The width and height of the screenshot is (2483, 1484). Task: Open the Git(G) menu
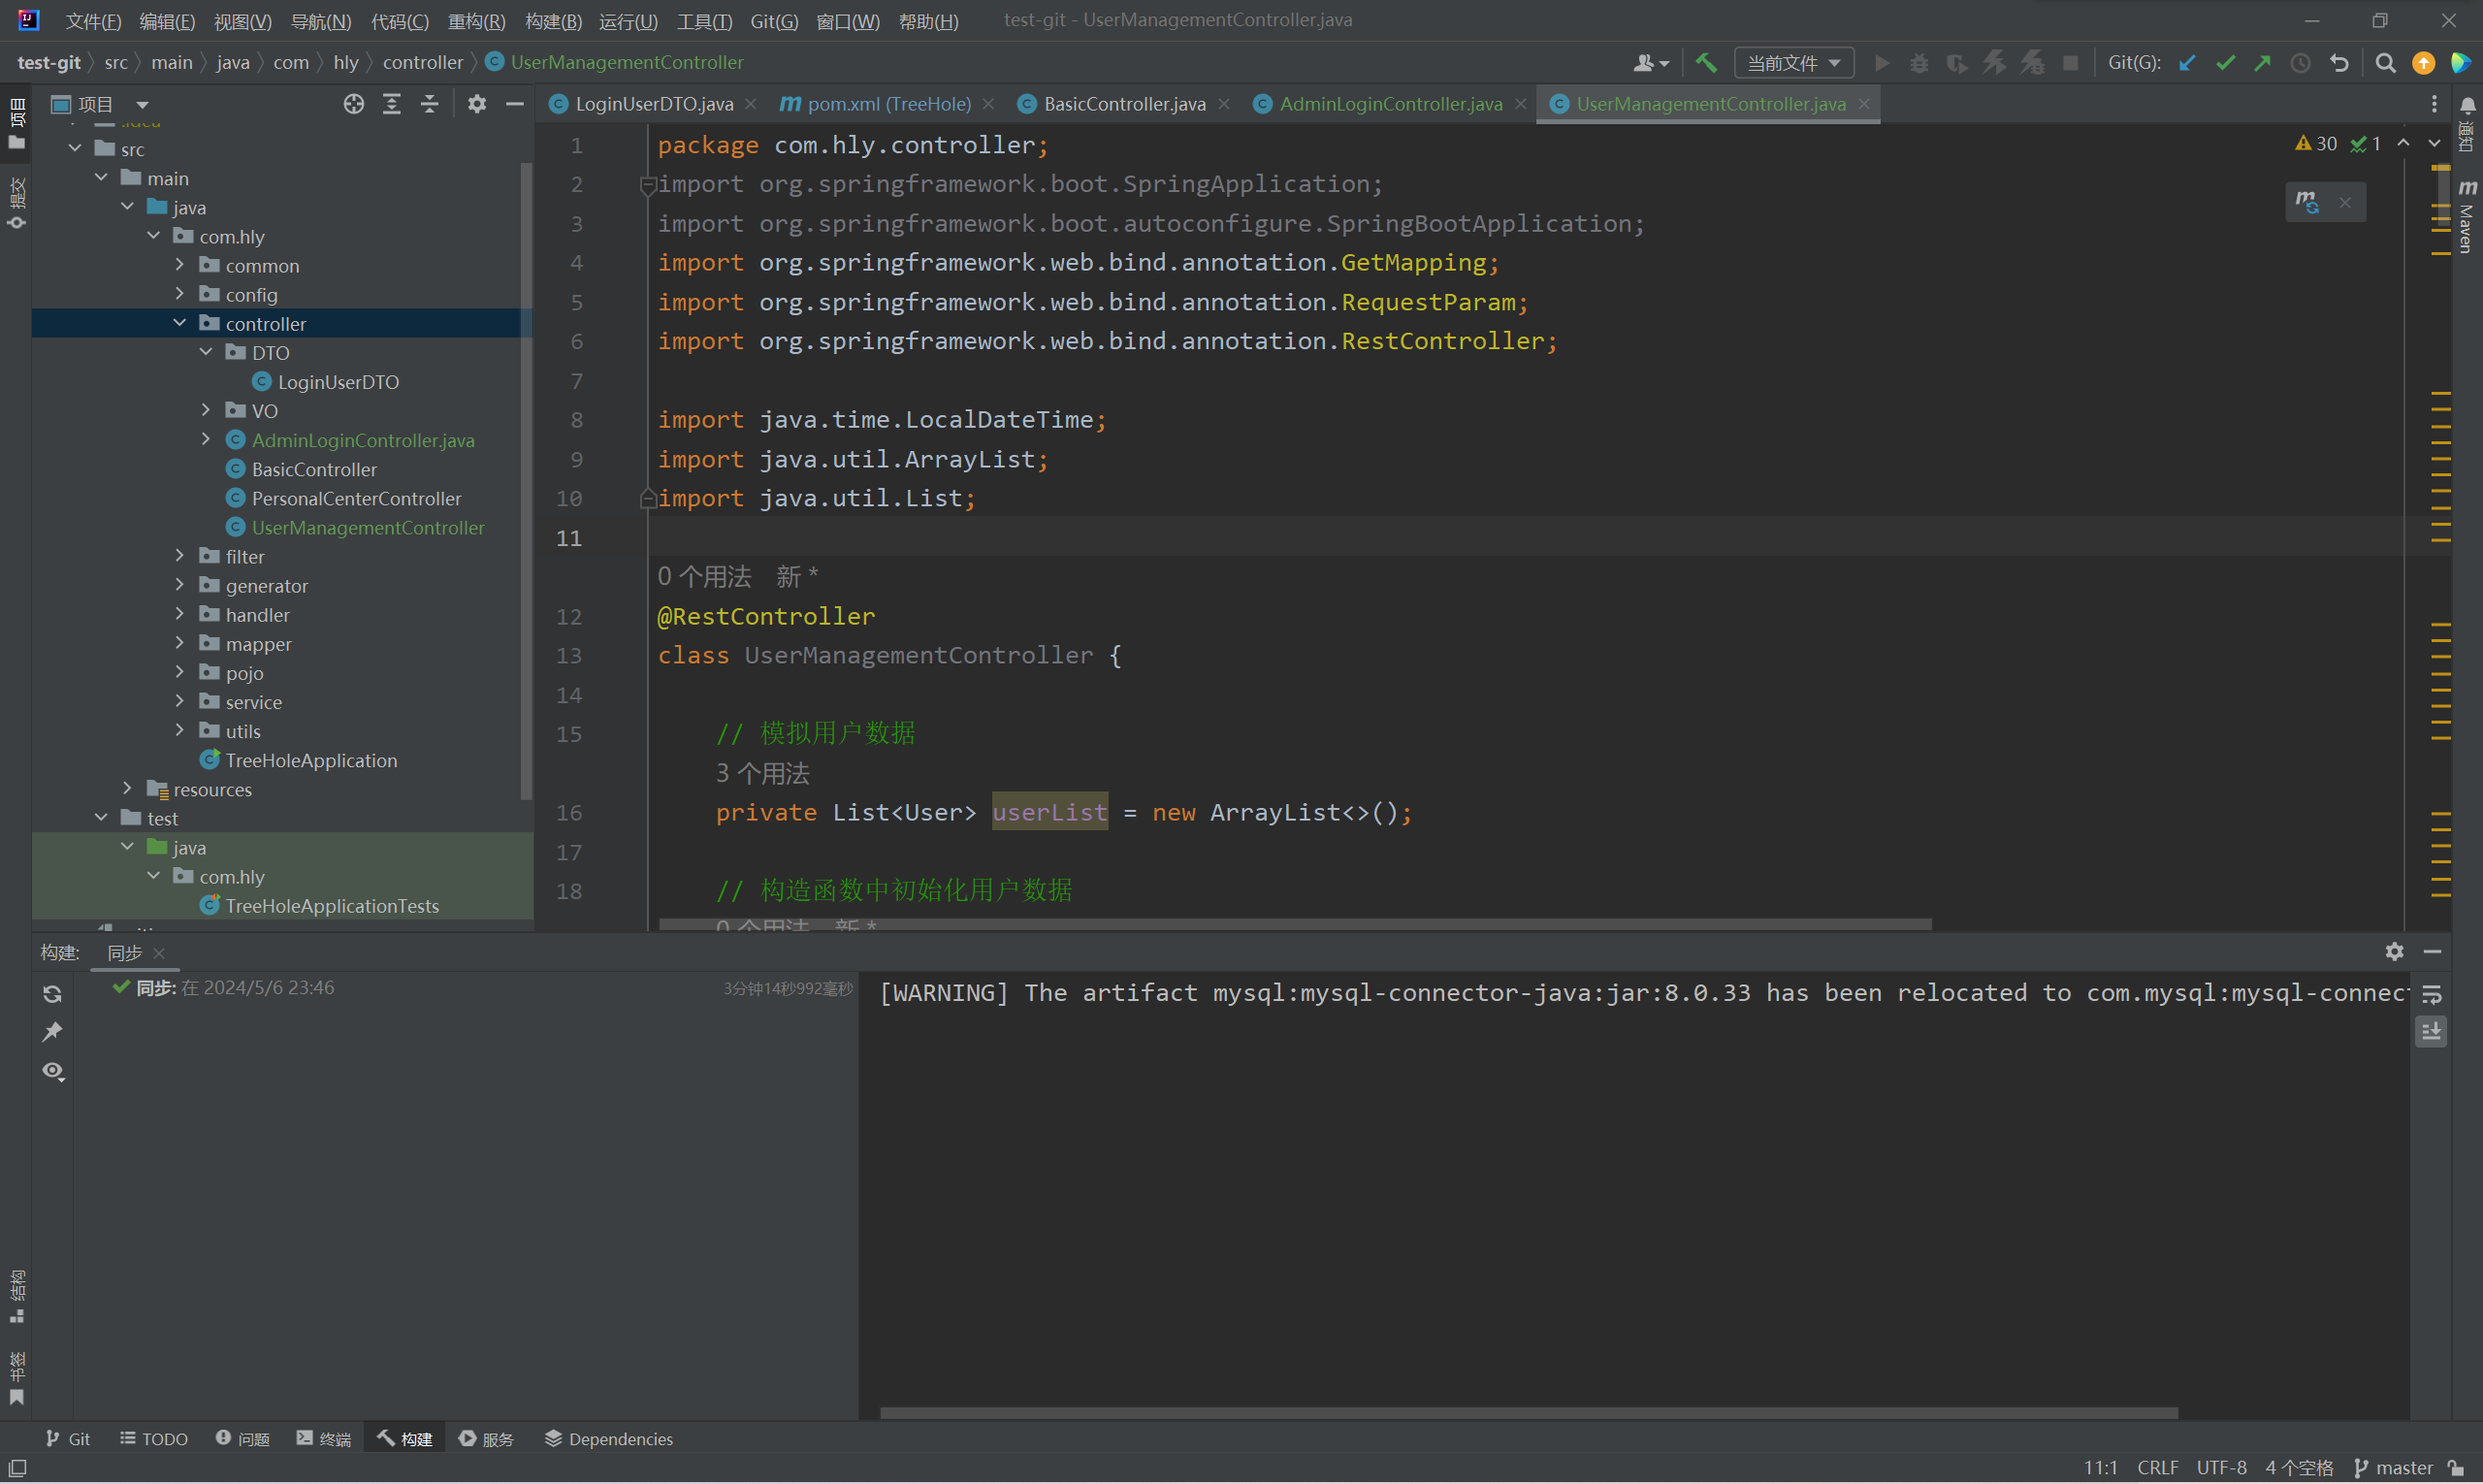pos(774,21)
